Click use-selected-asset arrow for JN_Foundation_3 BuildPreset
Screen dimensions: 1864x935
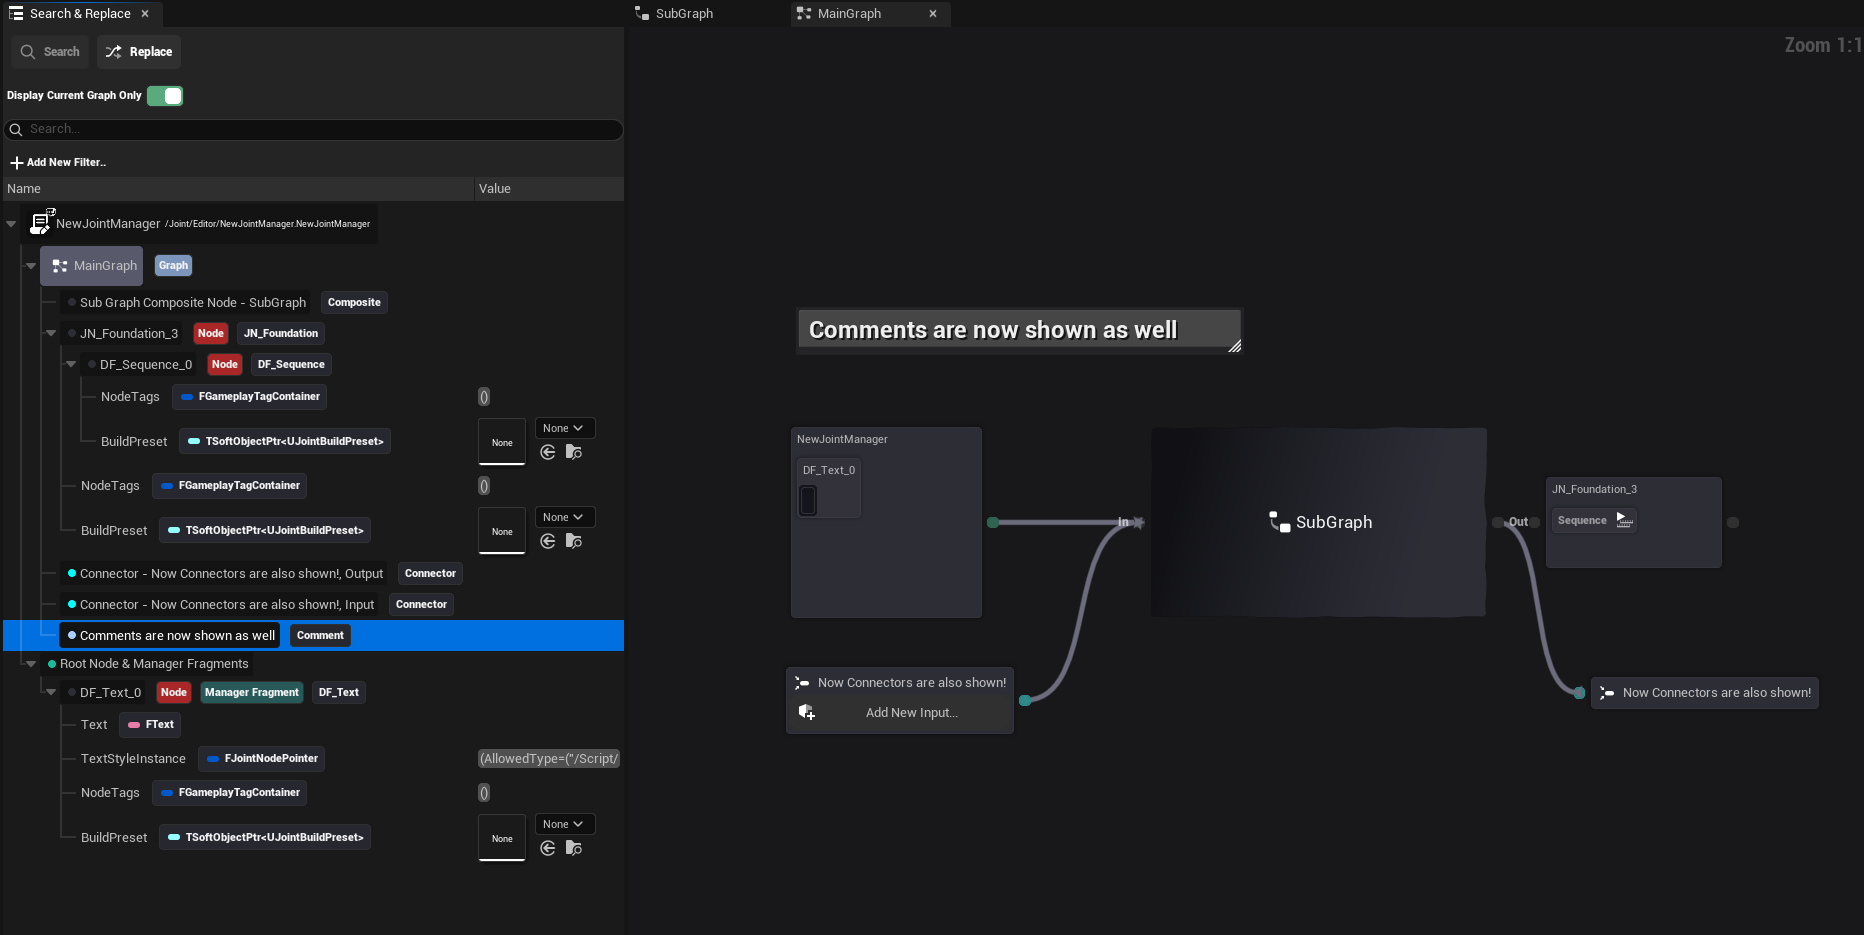point(548,541)
